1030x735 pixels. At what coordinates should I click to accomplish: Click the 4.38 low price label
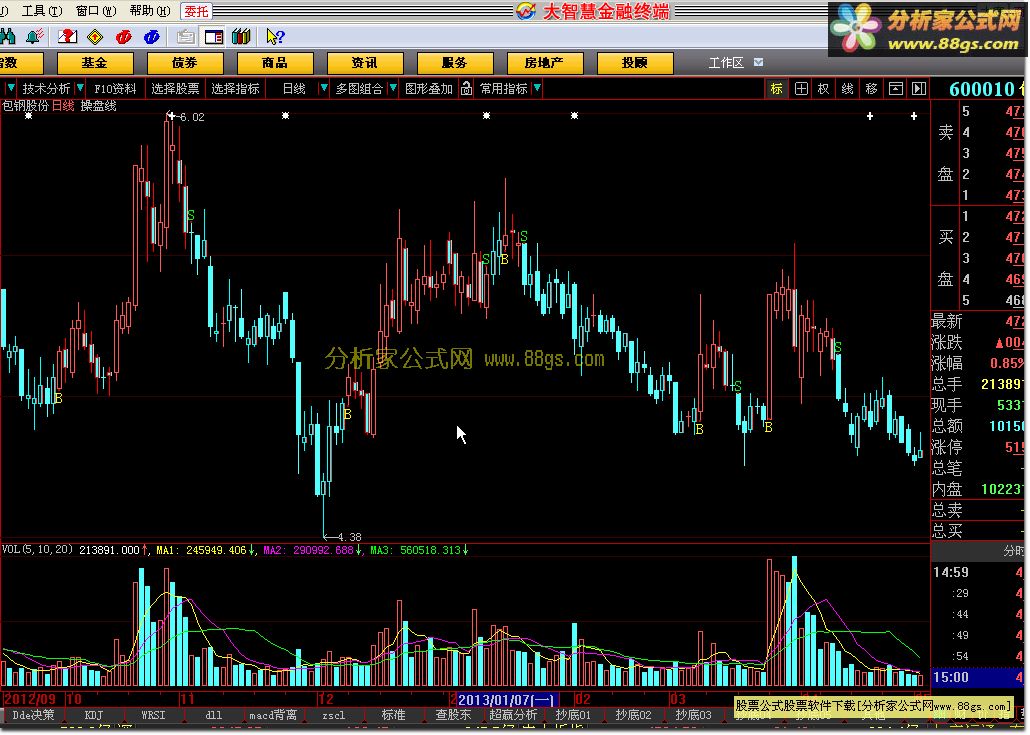(349, 537)
